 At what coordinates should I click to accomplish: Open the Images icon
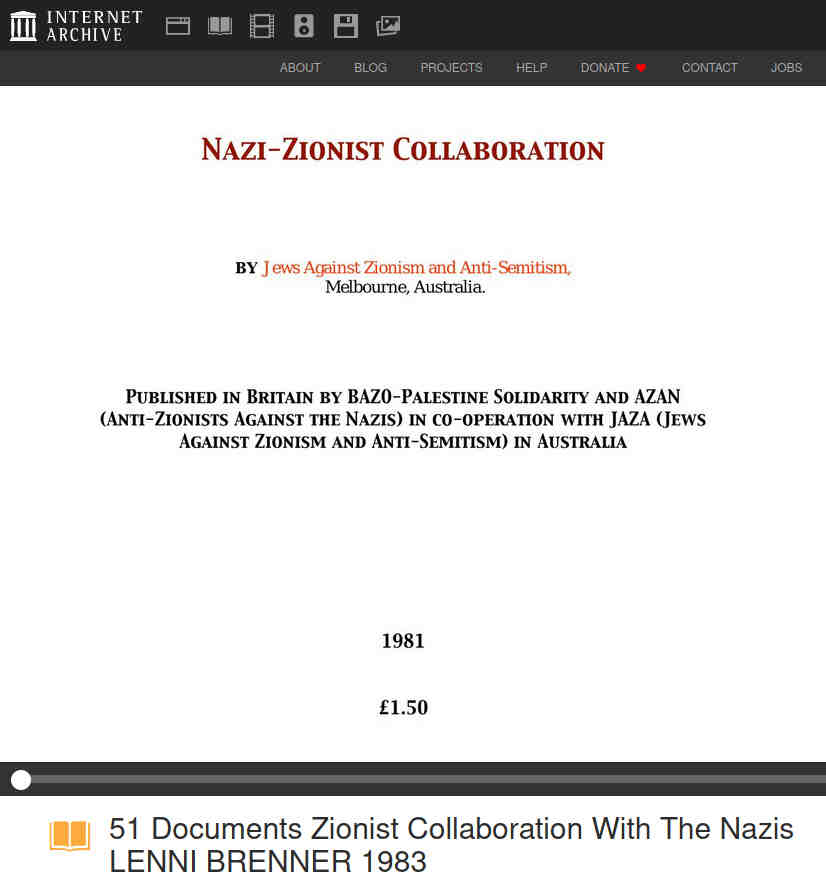pos(388,26)
